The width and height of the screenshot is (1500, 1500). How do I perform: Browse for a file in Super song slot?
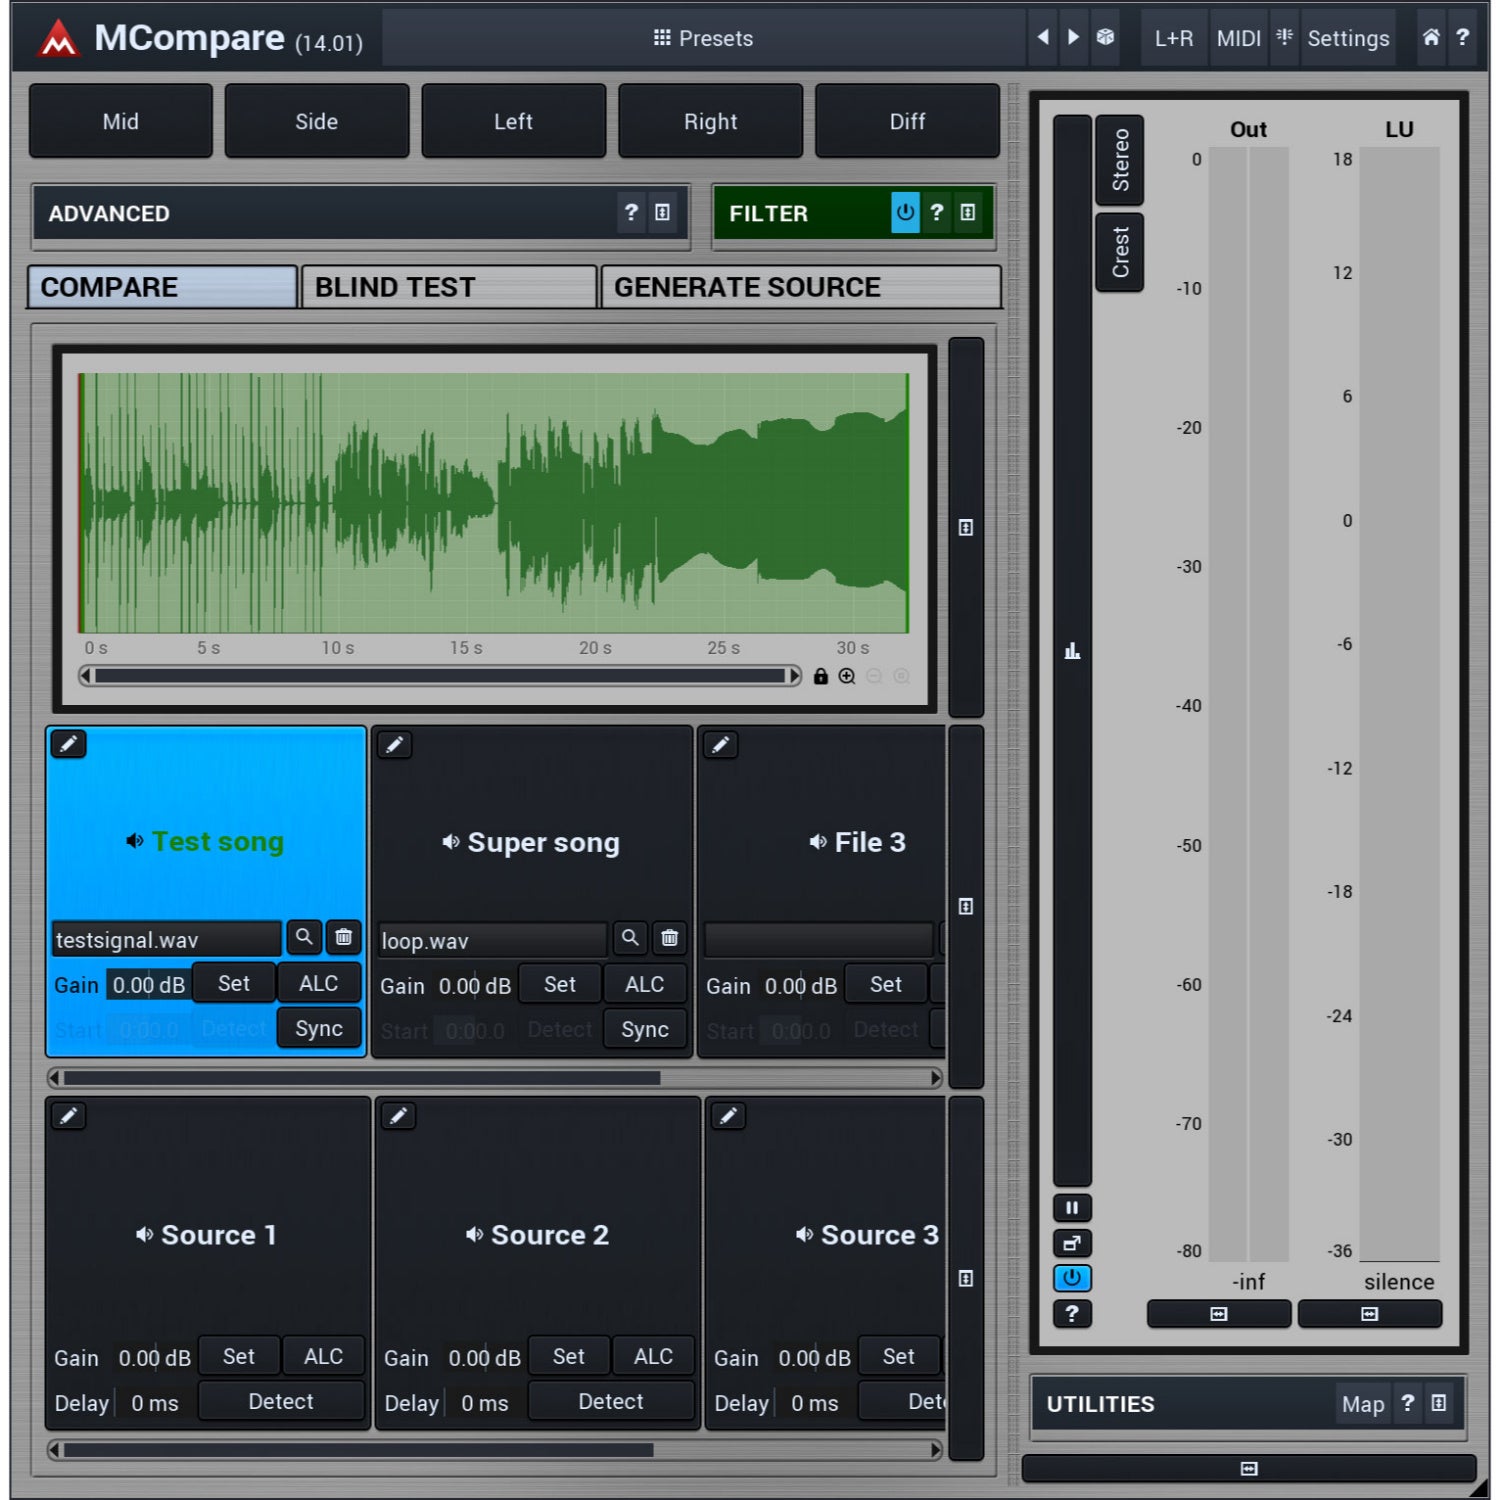[x=630, y=938]
